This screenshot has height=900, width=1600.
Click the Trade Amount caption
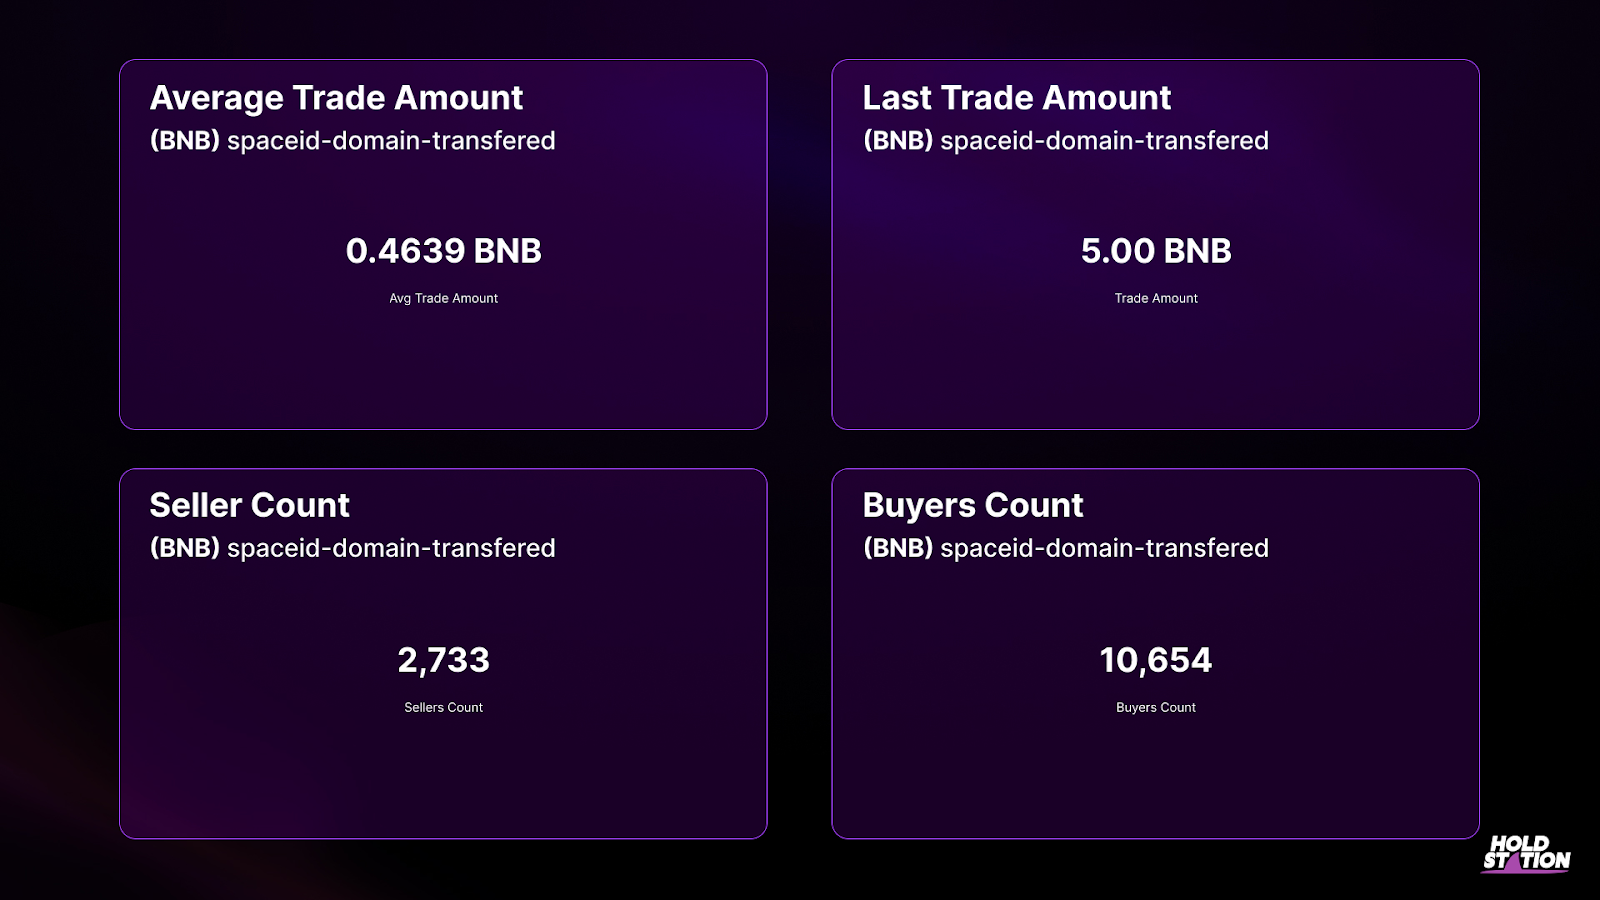pyautogui.click(x=1156, y=298)
